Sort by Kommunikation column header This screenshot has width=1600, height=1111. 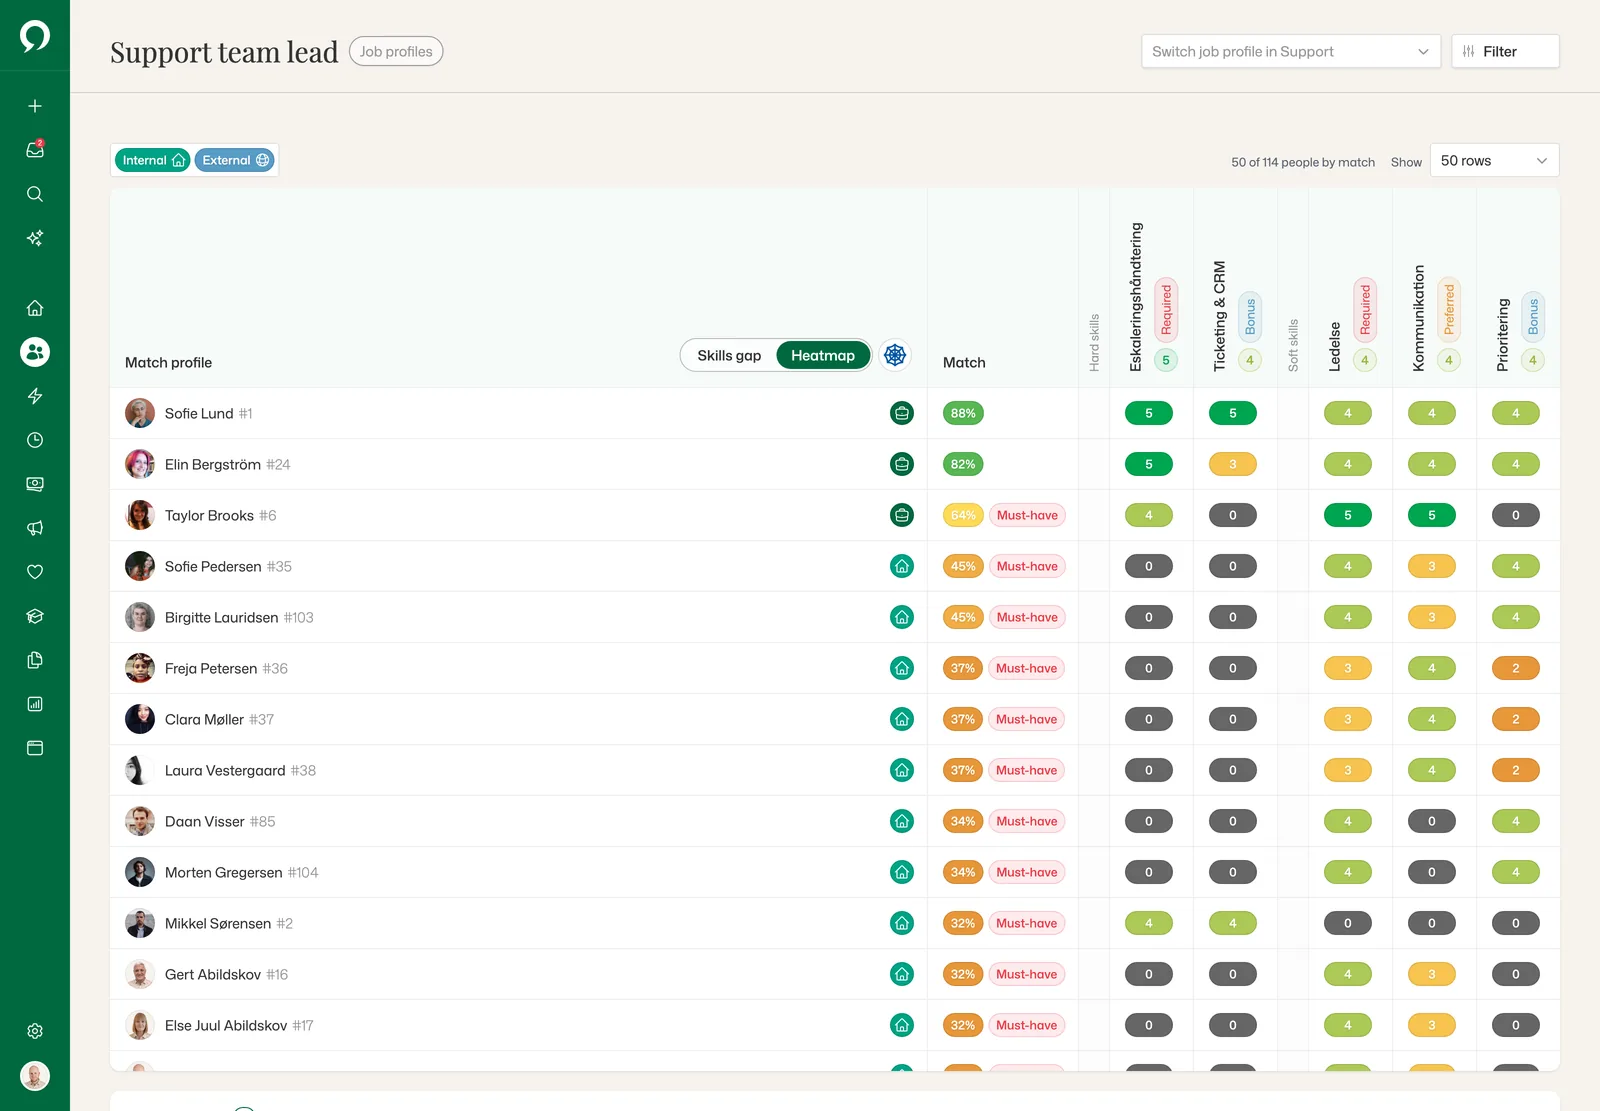1418,318
